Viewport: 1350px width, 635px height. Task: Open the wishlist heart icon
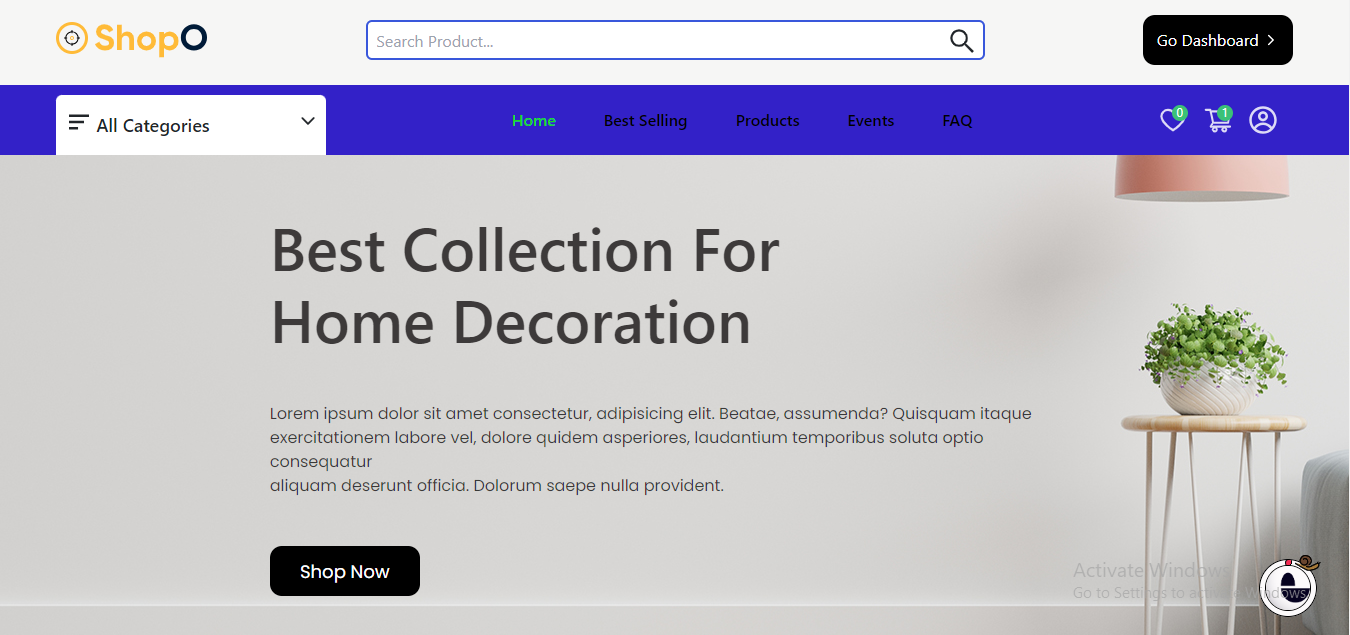click(1171, 121)
